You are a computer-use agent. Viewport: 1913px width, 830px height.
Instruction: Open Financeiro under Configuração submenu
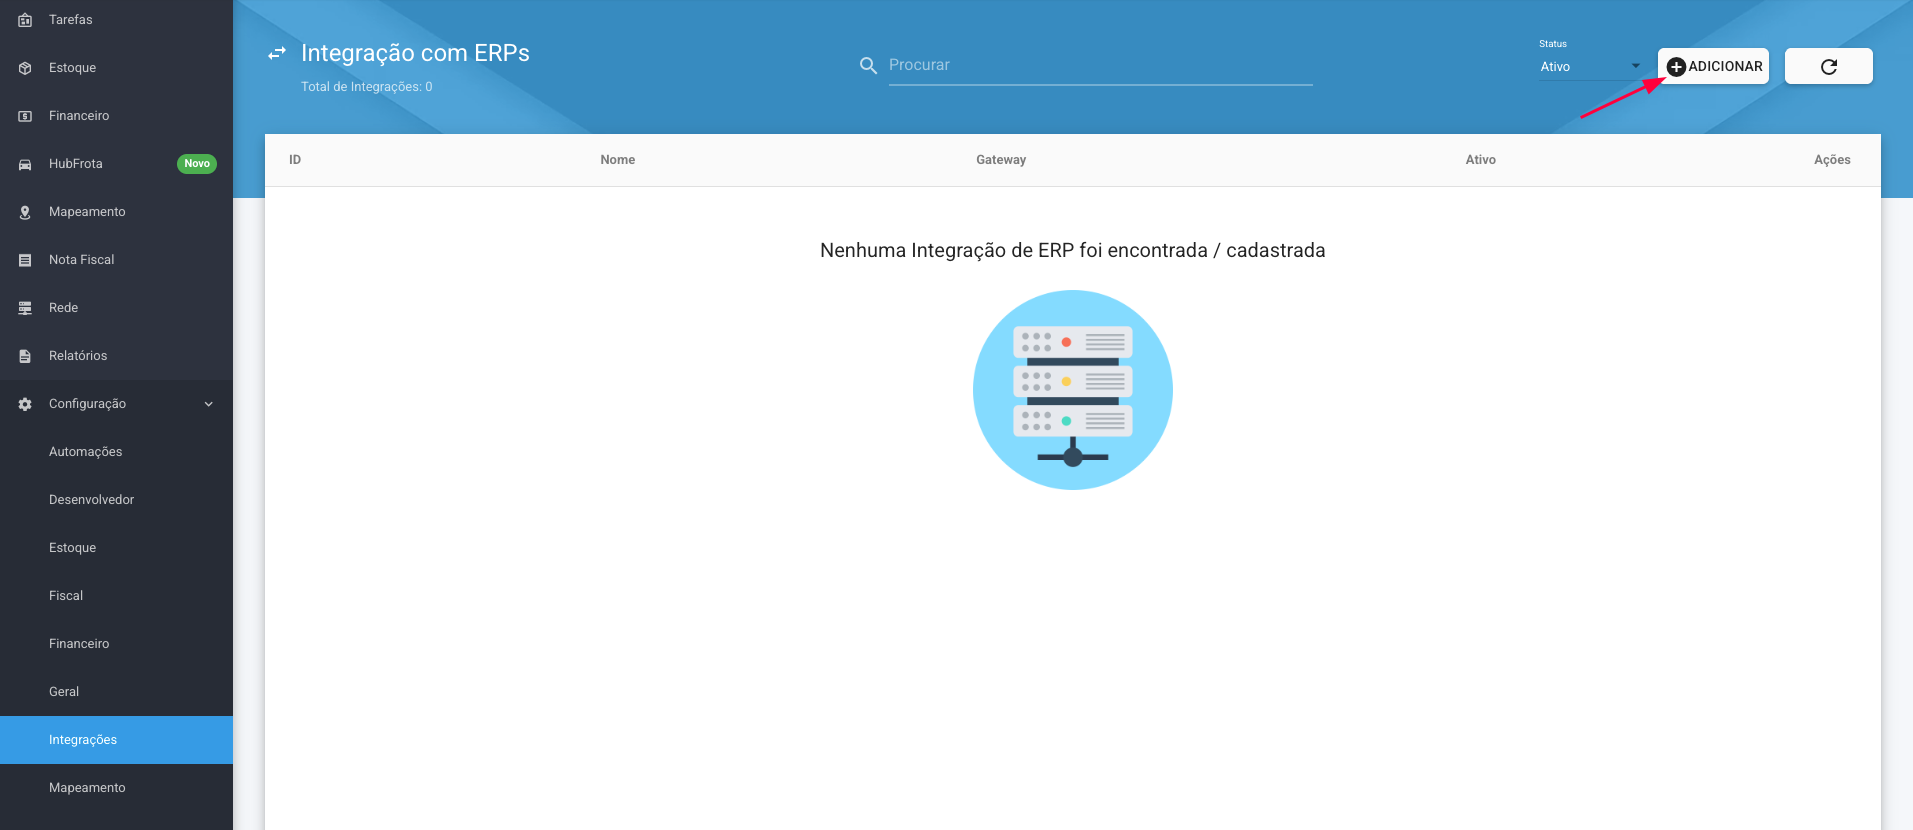(116, 644)
